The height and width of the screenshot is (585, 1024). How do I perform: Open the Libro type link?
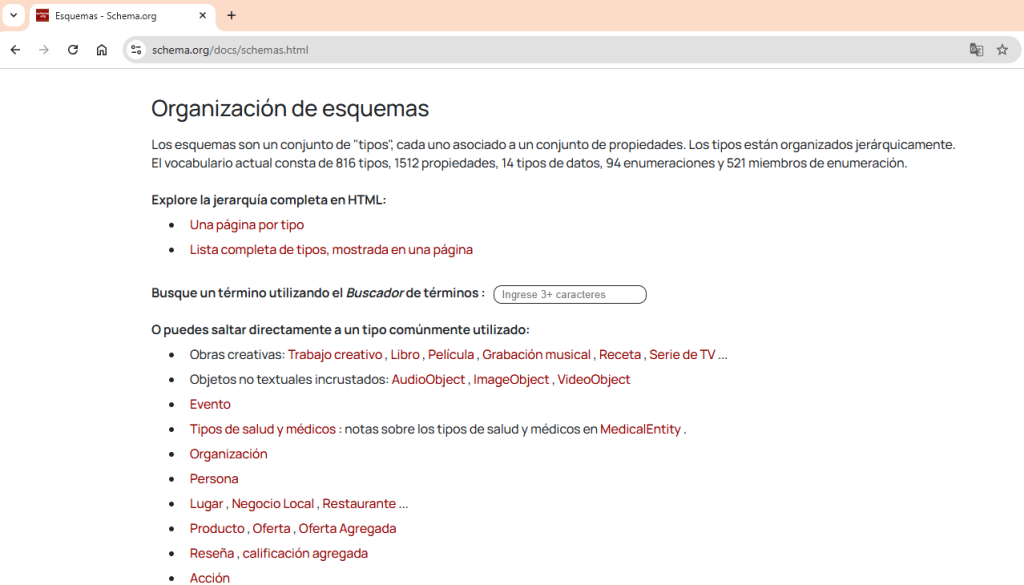point(405,355)
